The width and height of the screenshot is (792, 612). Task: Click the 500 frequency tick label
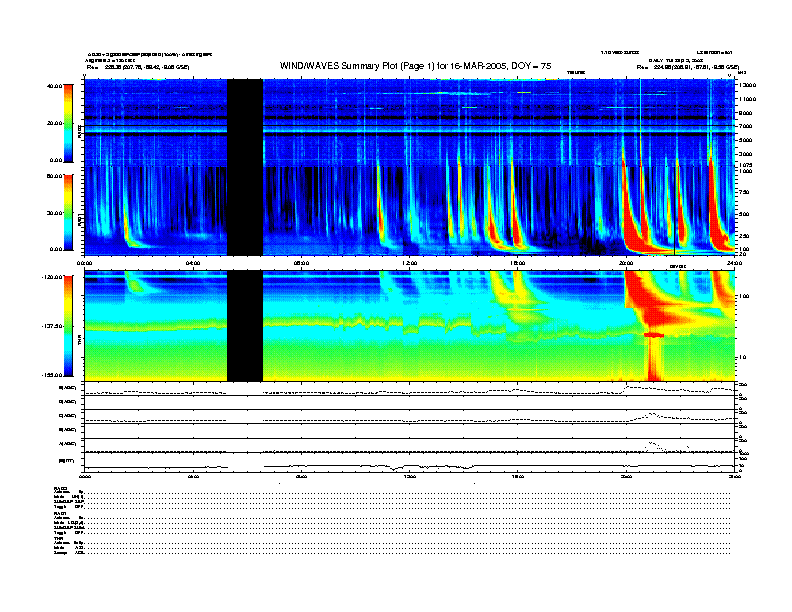745,214
